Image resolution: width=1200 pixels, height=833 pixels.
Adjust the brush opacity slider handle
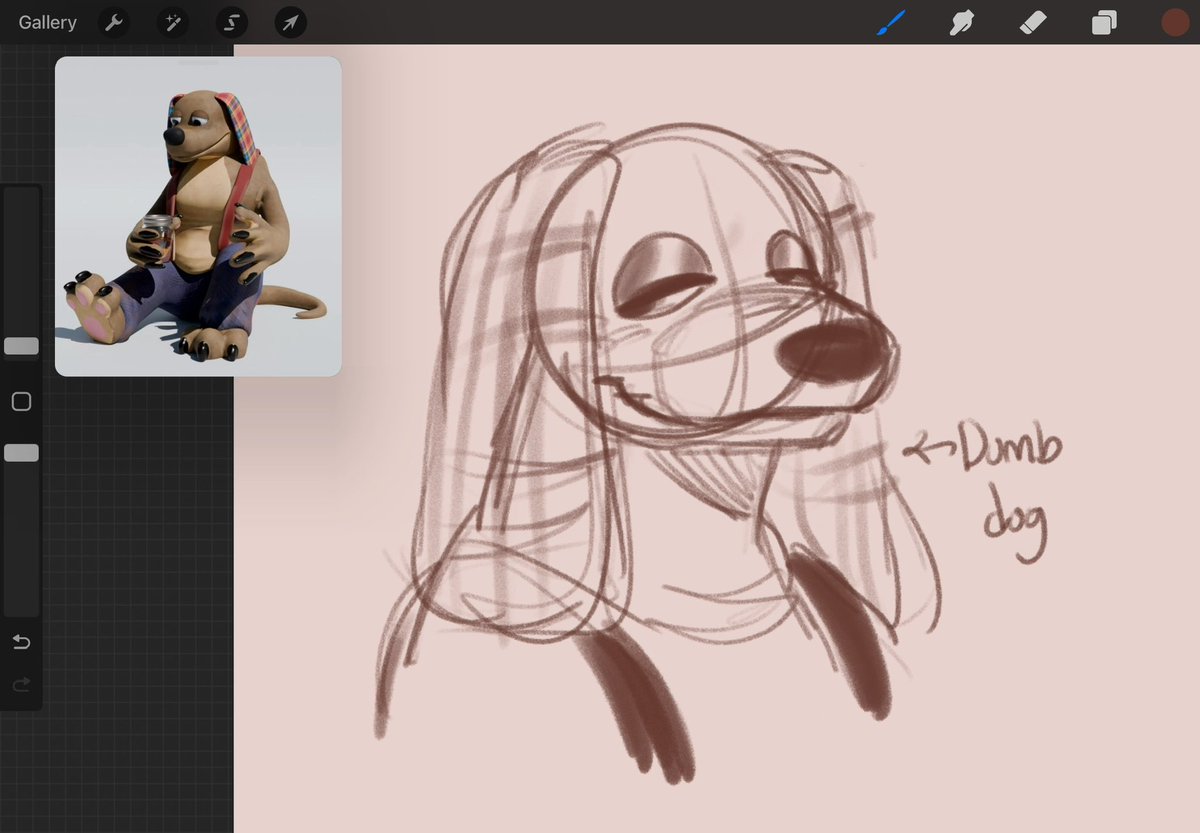point(21,453)
